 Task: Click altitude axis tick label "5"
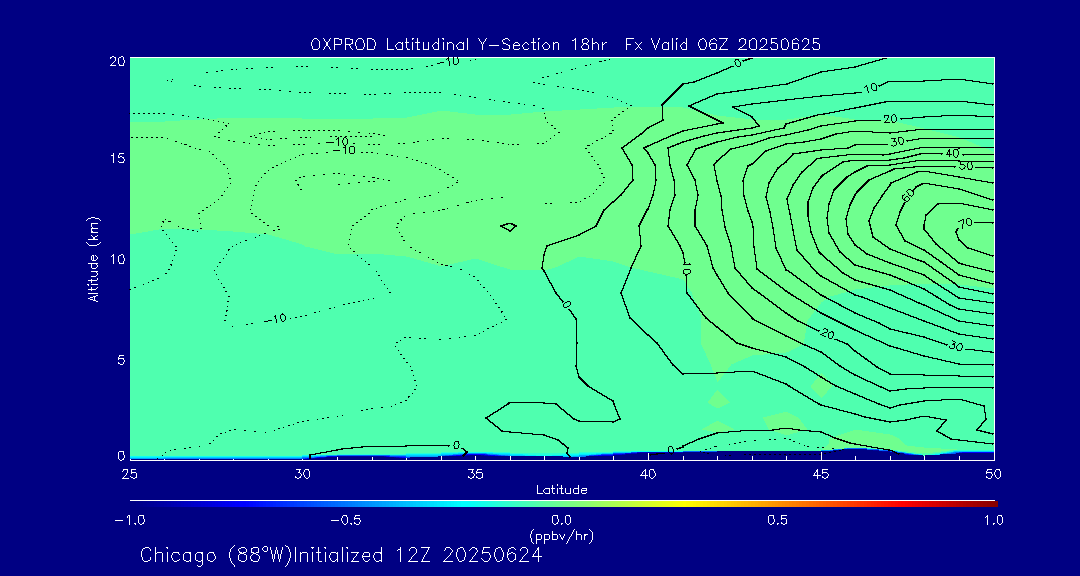121,359
